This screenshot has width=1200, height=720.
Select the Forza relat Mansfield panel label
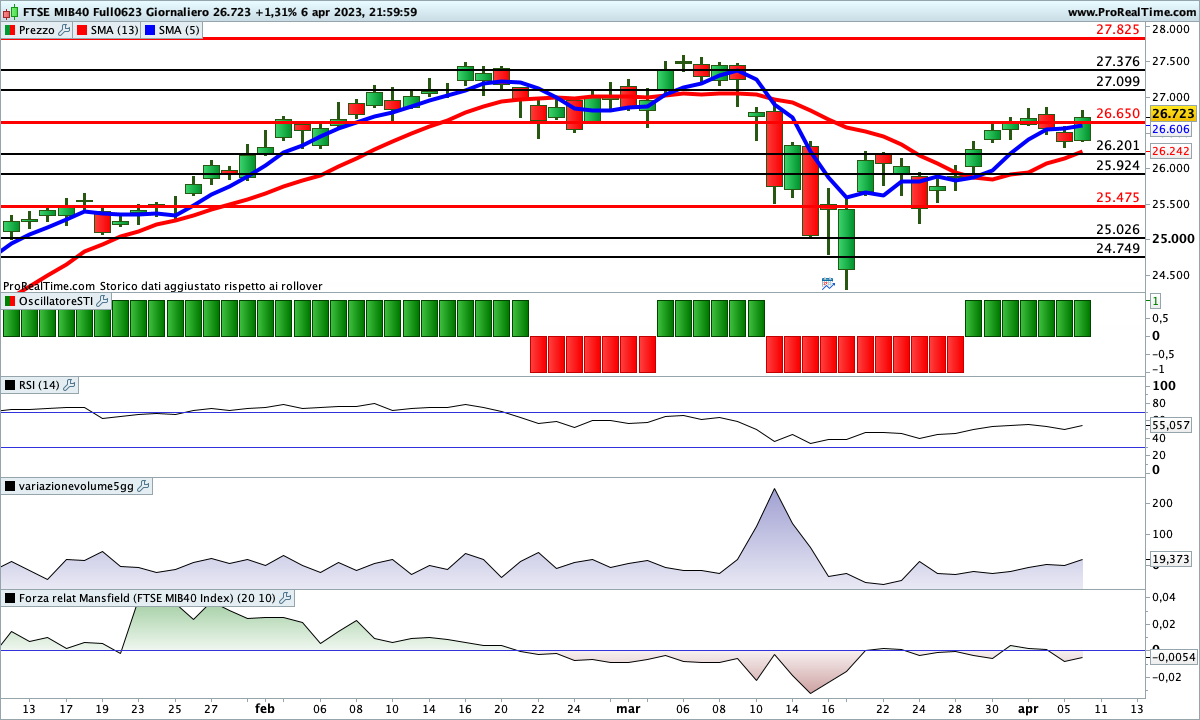tap(147, 598)
